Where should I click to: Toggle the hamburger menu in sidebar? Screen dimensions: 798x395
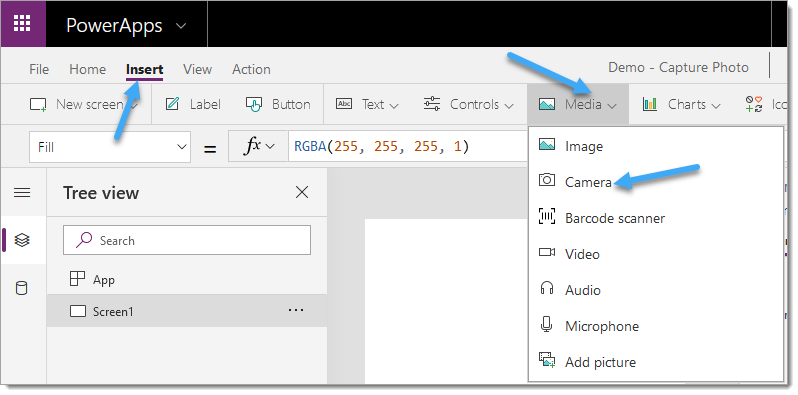pos(22,192)
